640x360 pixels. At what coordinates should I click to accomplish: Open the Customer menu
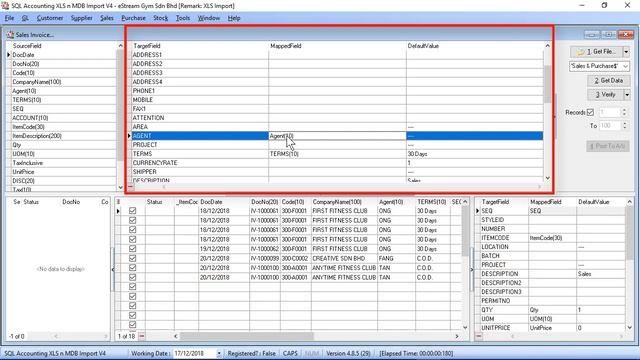[x=50, y=18]
